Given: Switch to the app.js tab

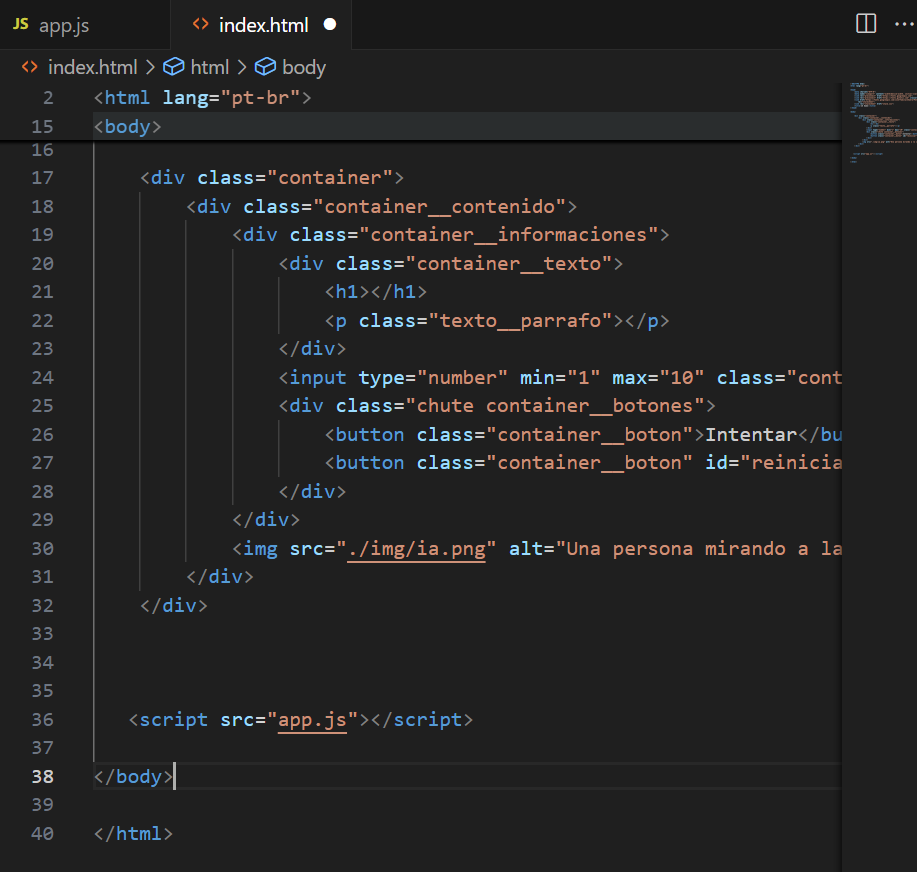Looking at the screenshot, I should [64, 25].
